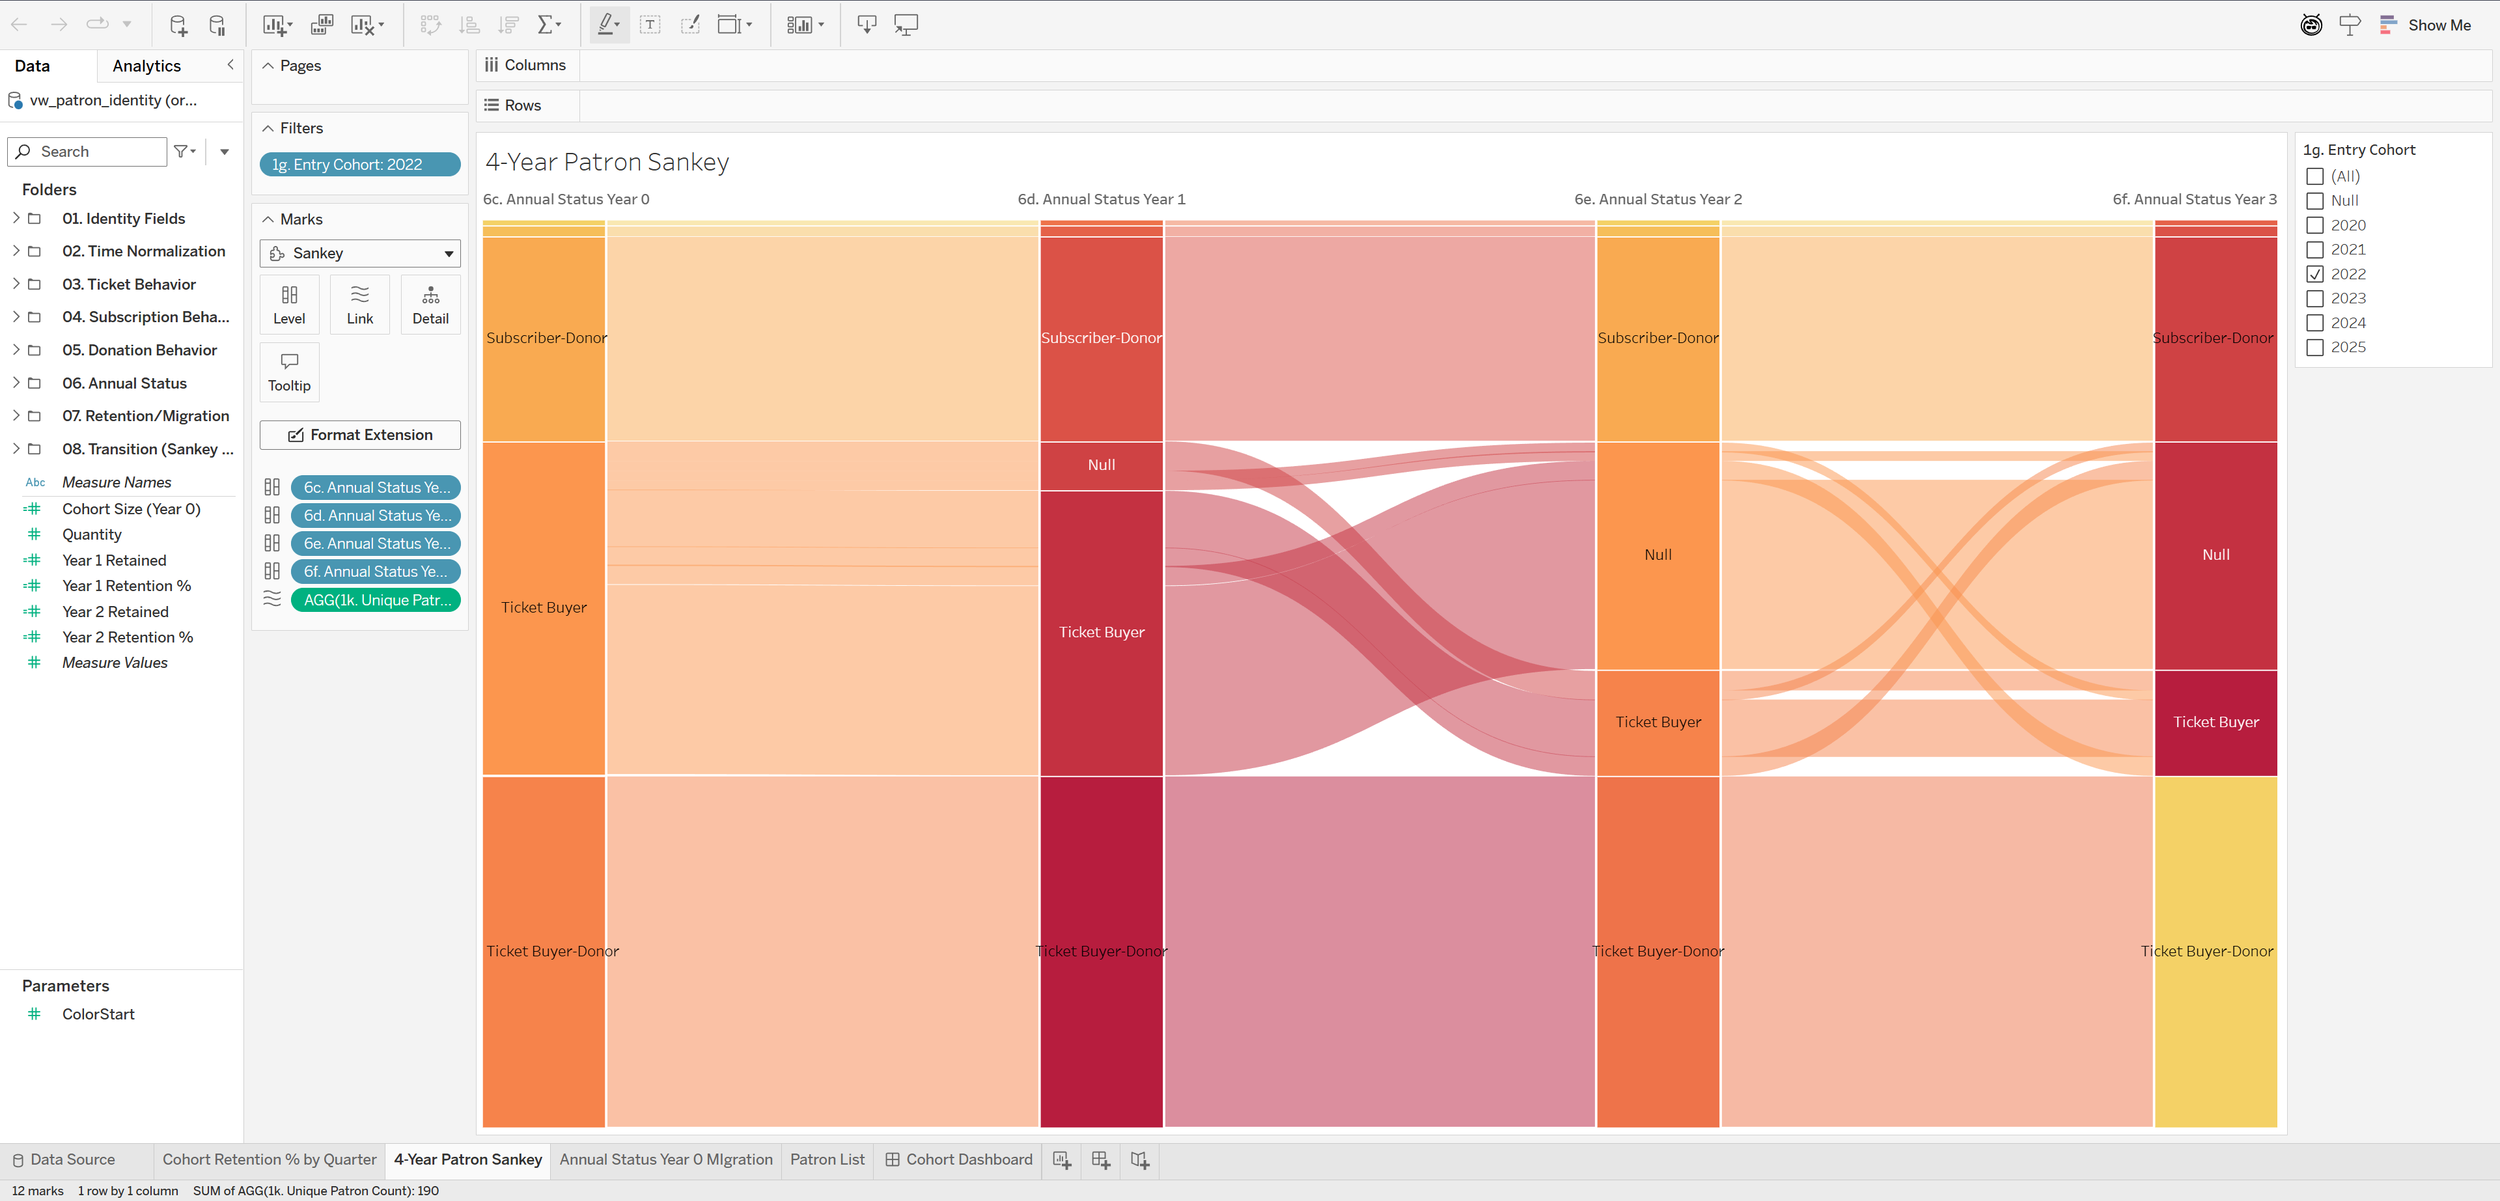
Task: Open the Totals sigma menu icon
Action: coord(548,25)
